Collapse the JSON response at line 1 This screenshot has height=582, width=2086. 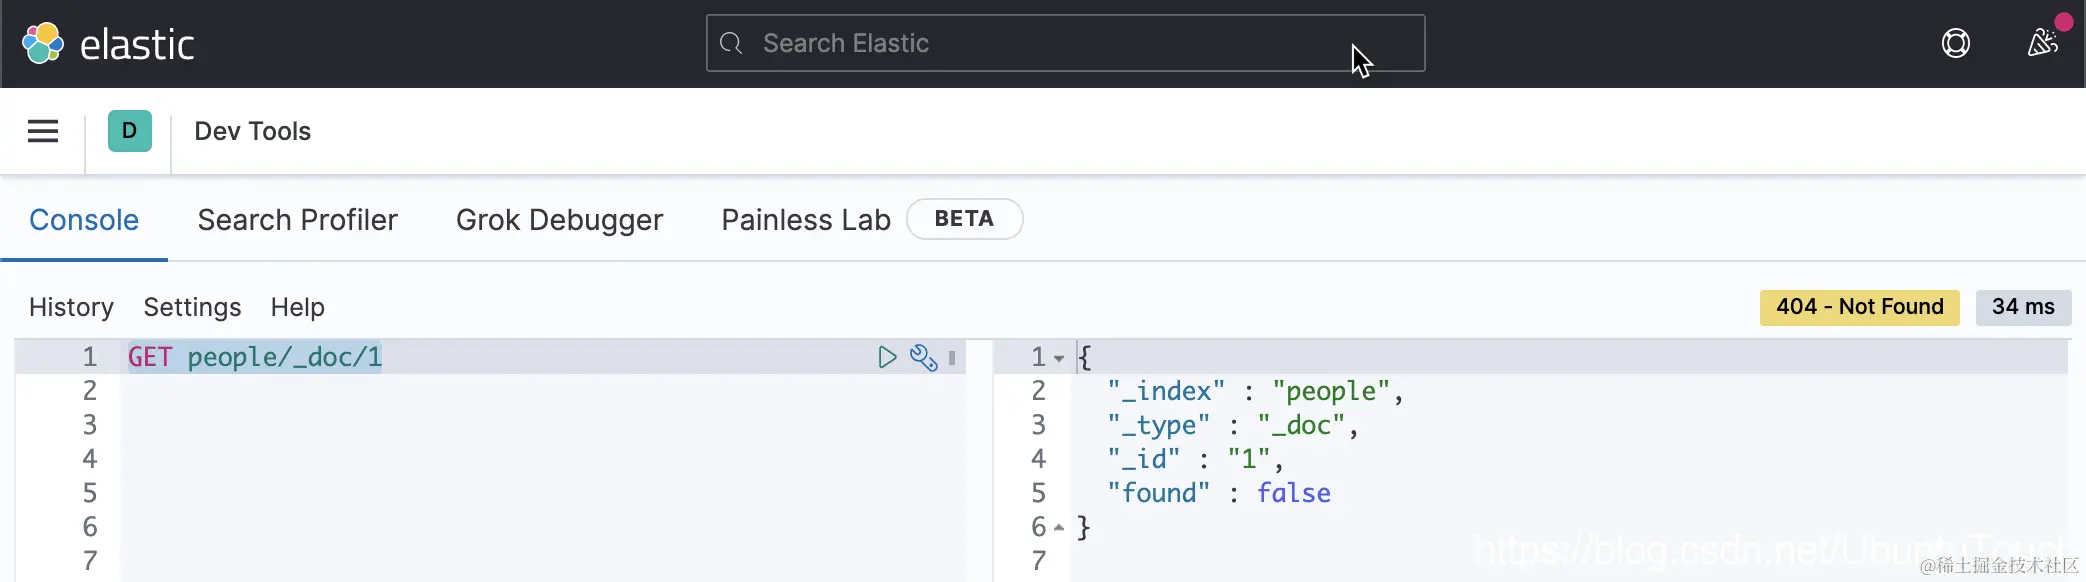pyautogui.click(x=1059, y=358)
